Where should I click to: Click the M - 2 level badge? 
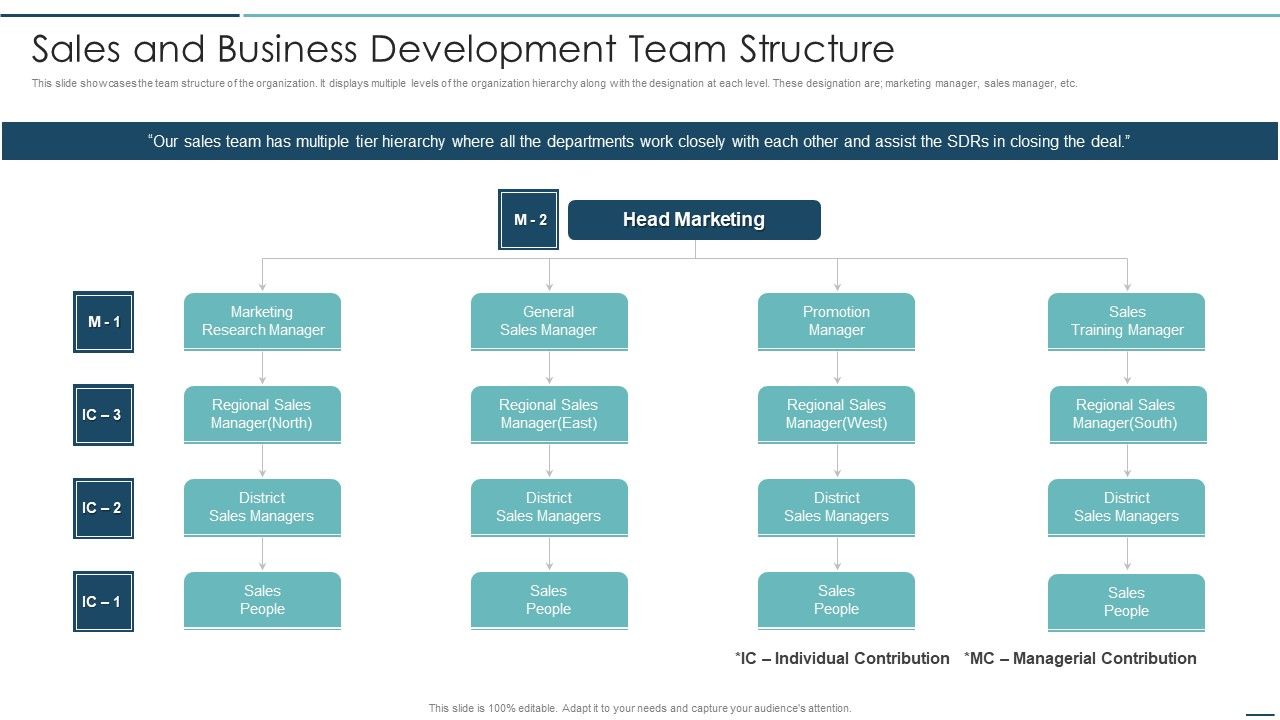[x=529, y=220]
